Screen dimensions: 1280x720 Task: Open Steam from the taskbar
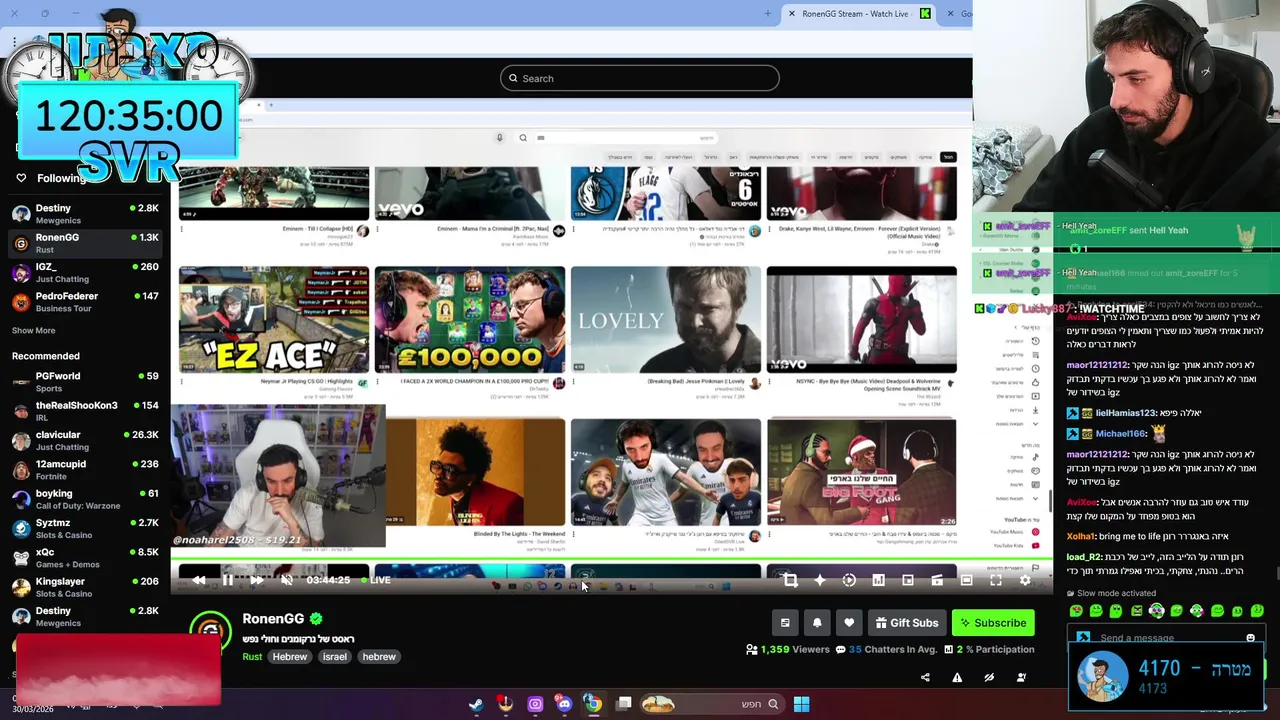tap(476, 704)
